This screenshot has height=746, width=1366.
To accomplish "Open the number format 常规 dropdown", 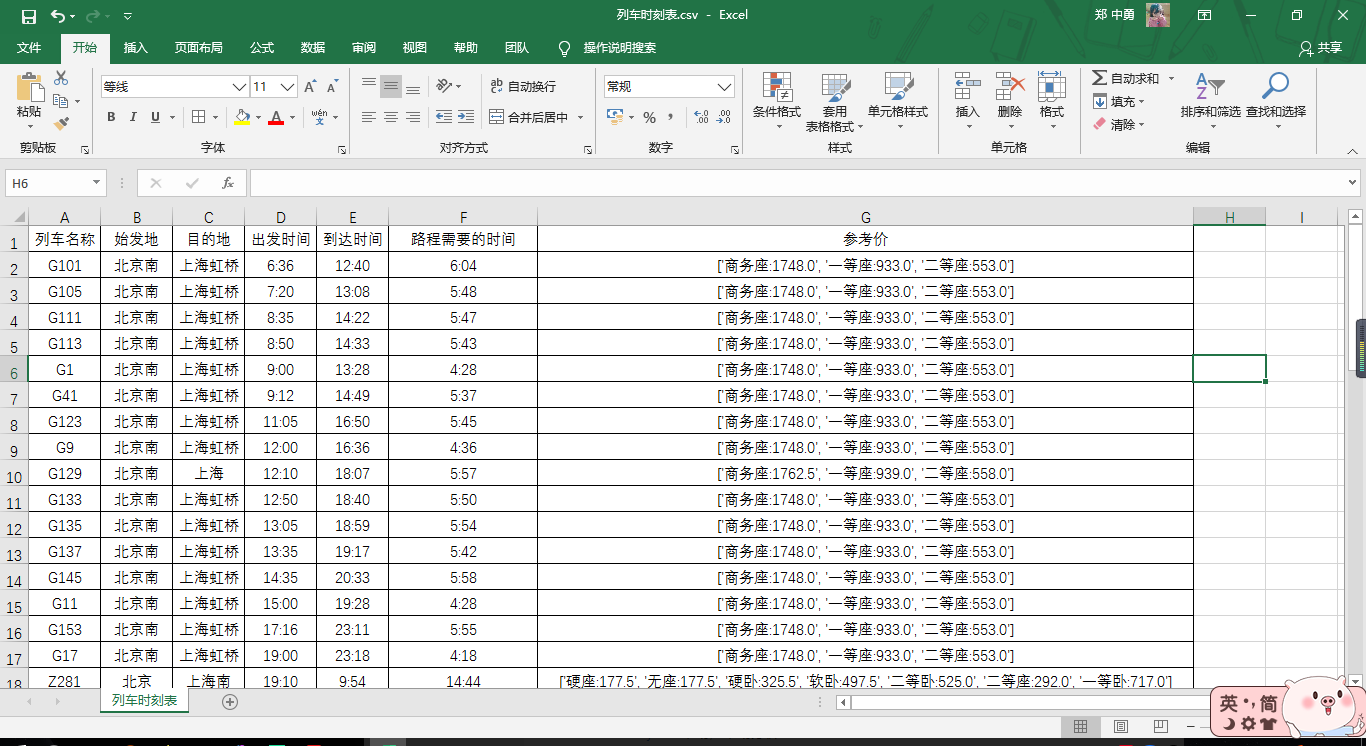I will (725, 87).
